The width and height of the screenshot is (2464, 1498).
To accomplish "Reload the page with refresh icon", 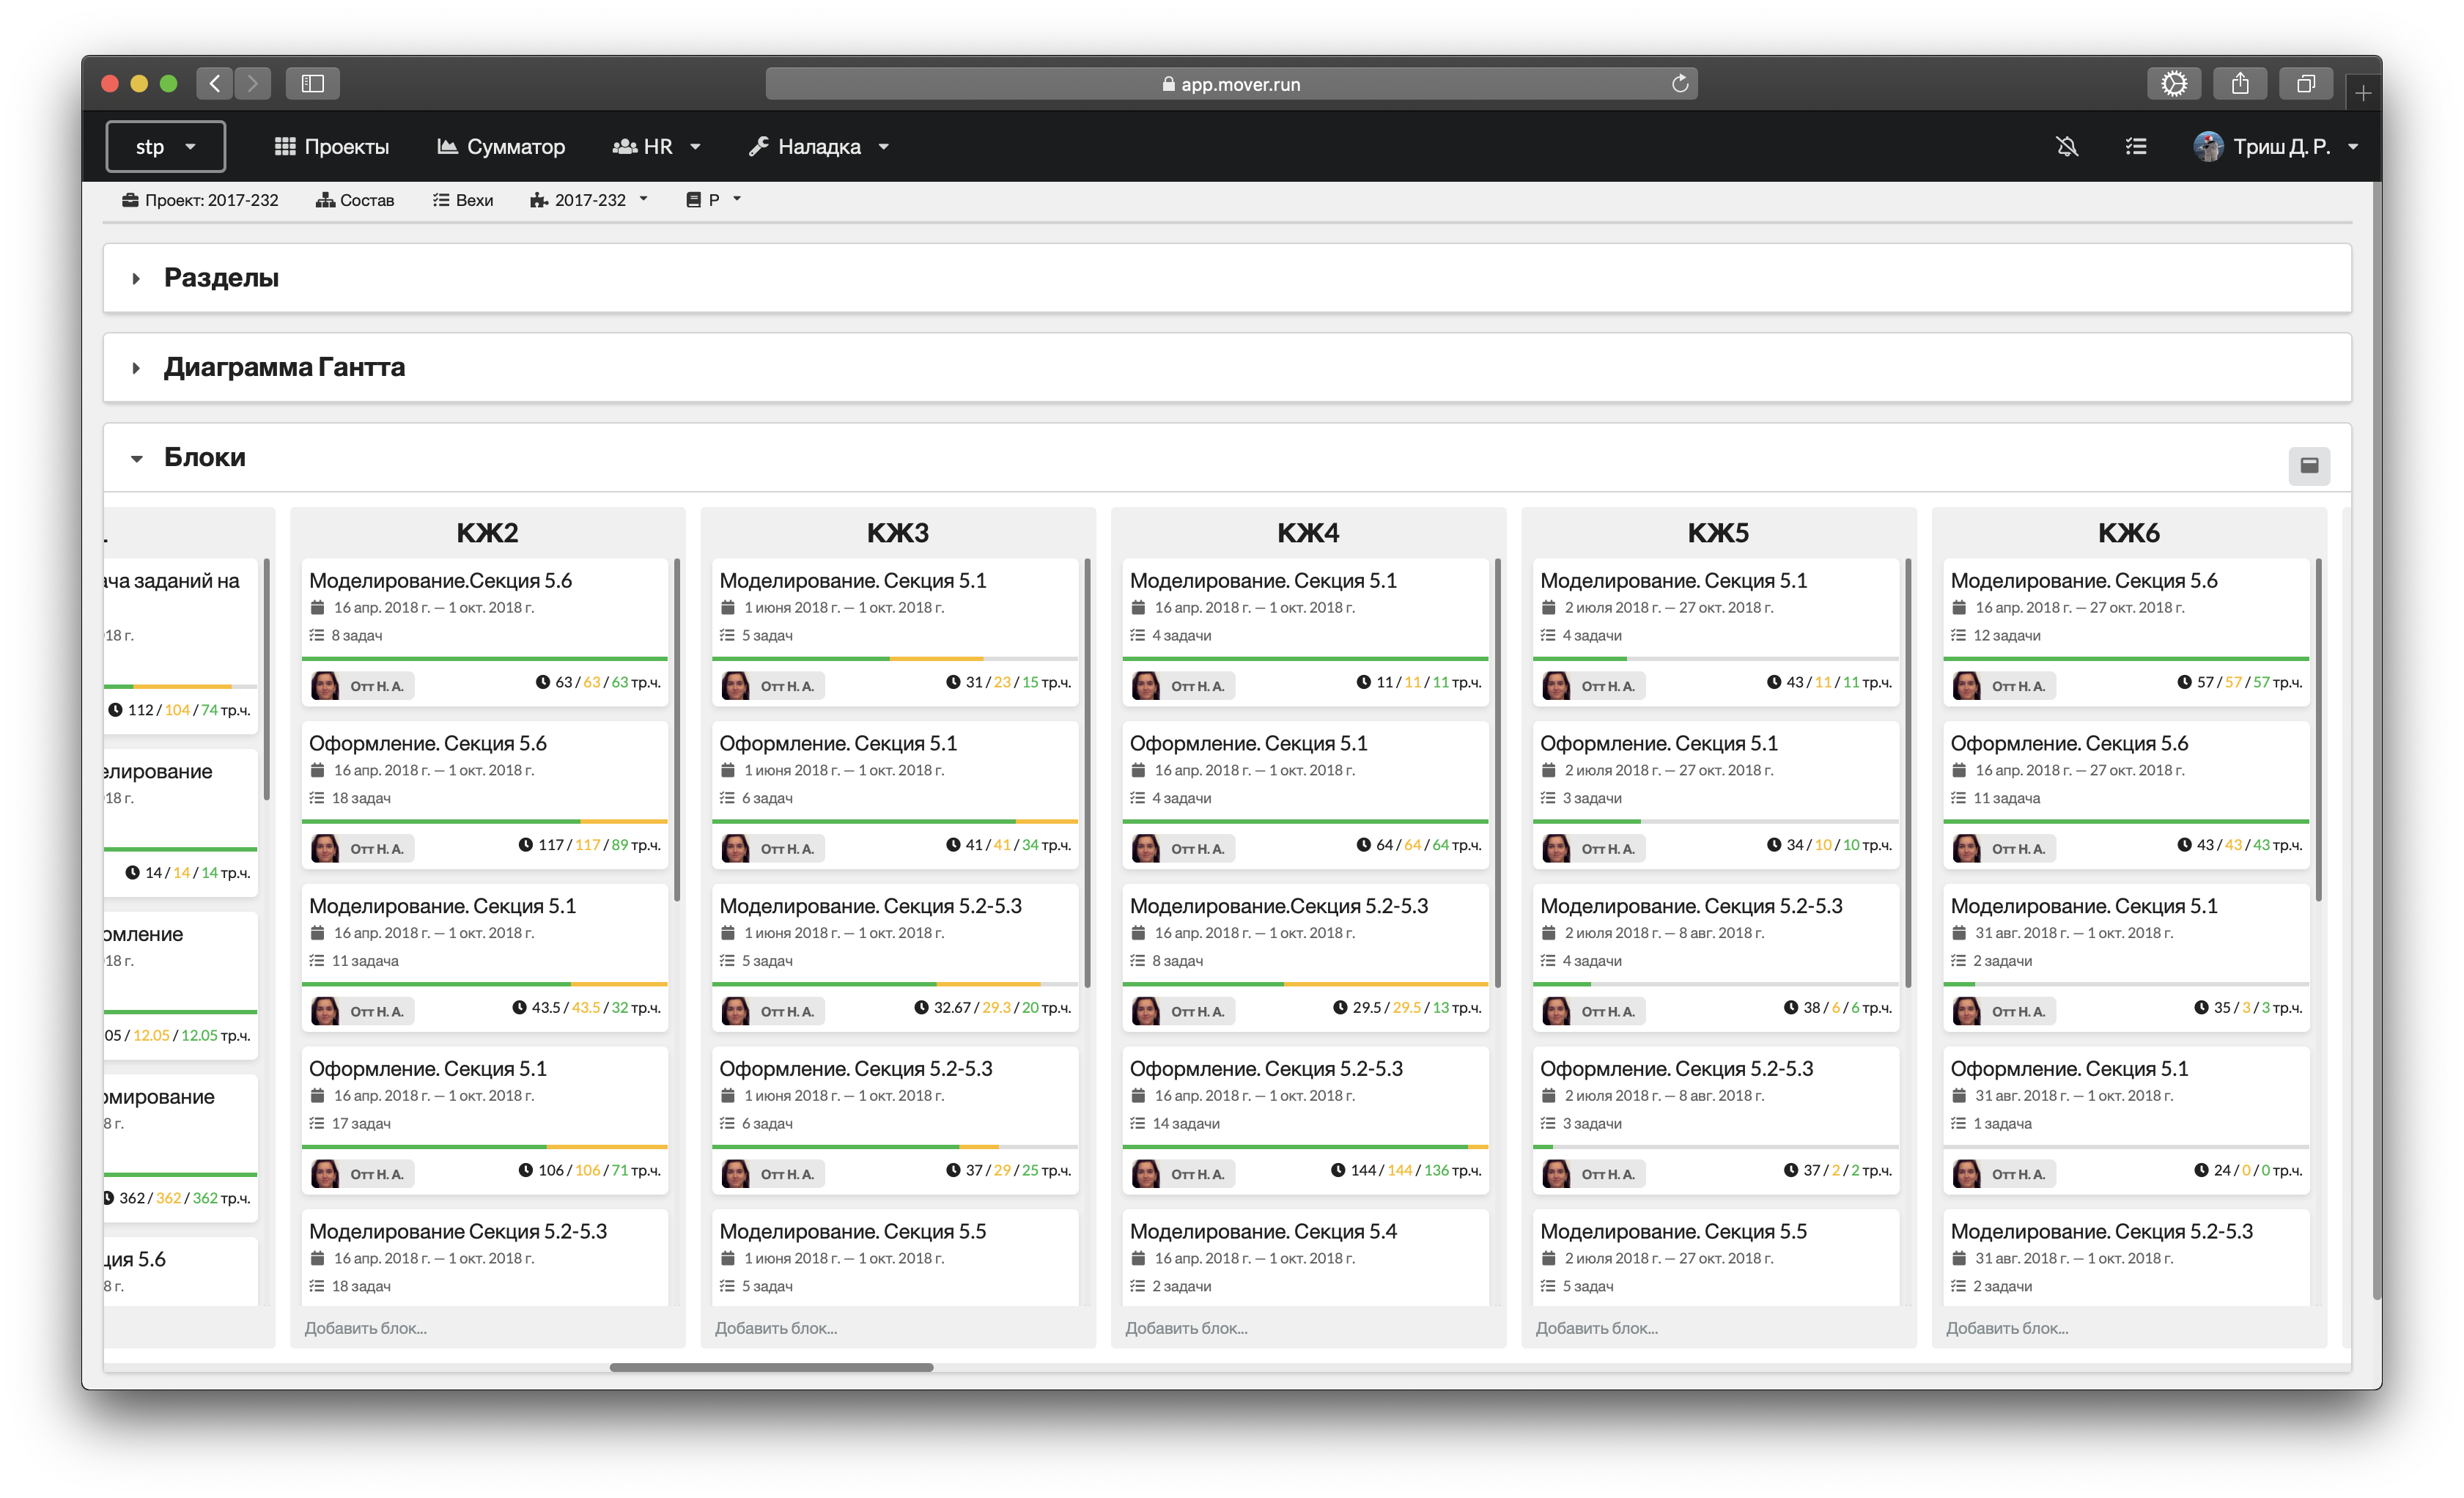I will (1680, 84).
